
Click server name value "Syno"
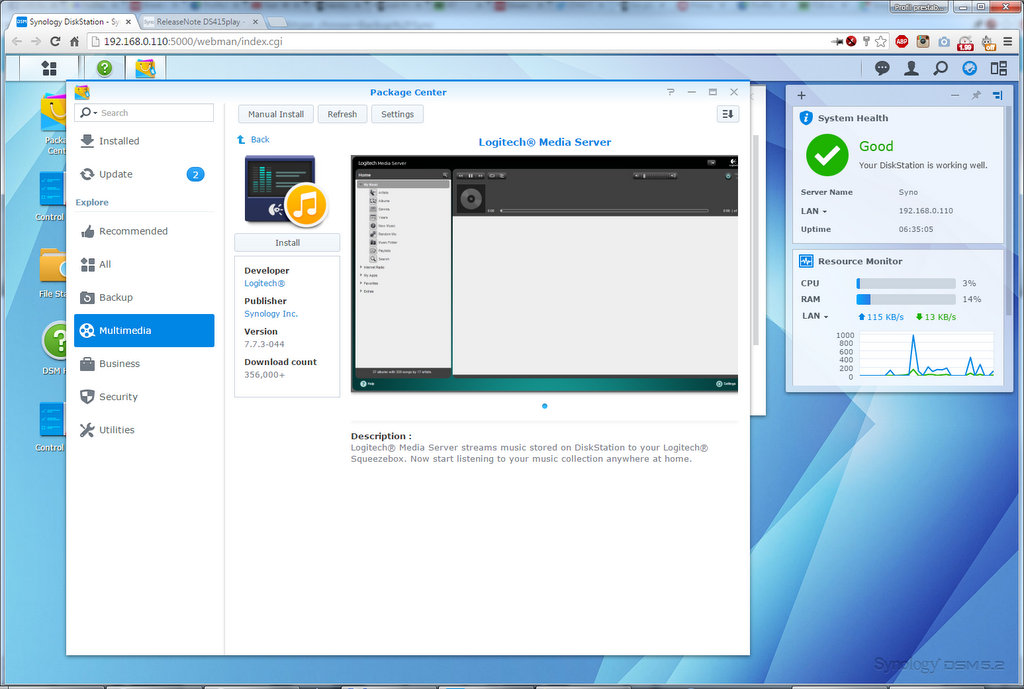point(908,193)
